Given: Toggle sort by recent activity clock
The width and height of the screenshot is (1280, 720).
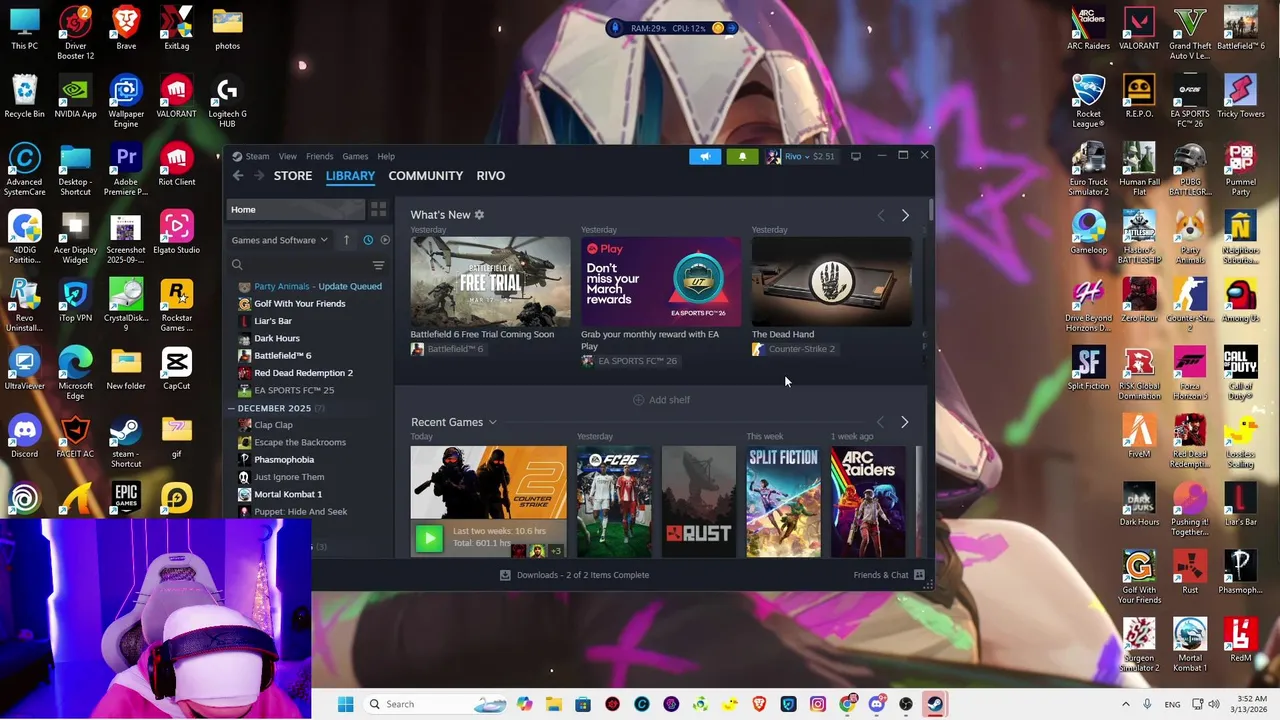Looking at the screenshot, I should click(368, 240).
